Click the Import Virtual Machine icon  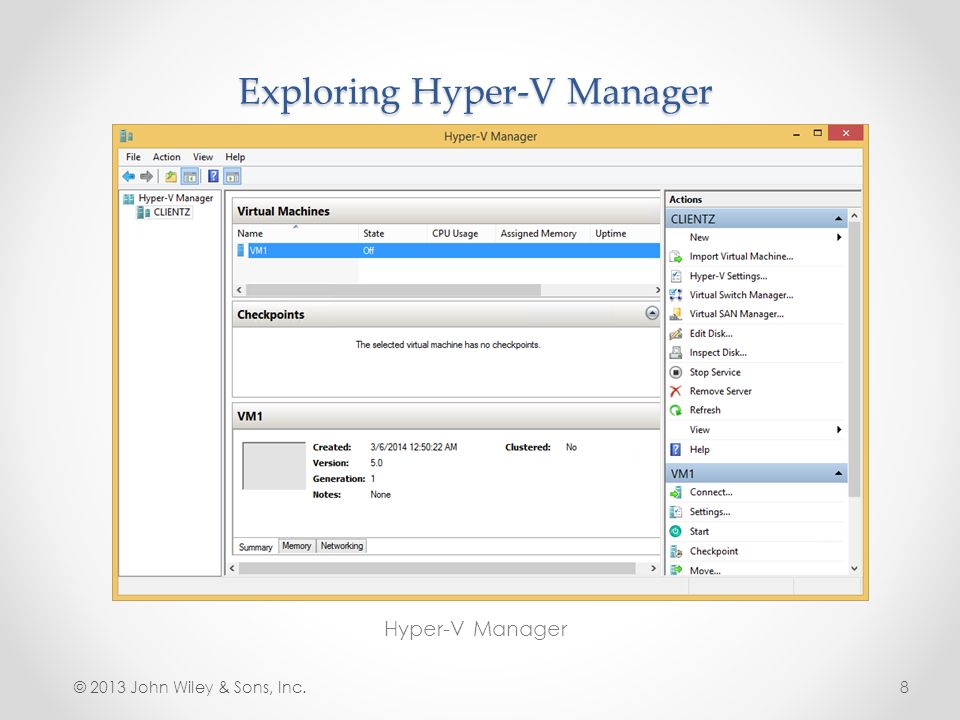point(676,257)
